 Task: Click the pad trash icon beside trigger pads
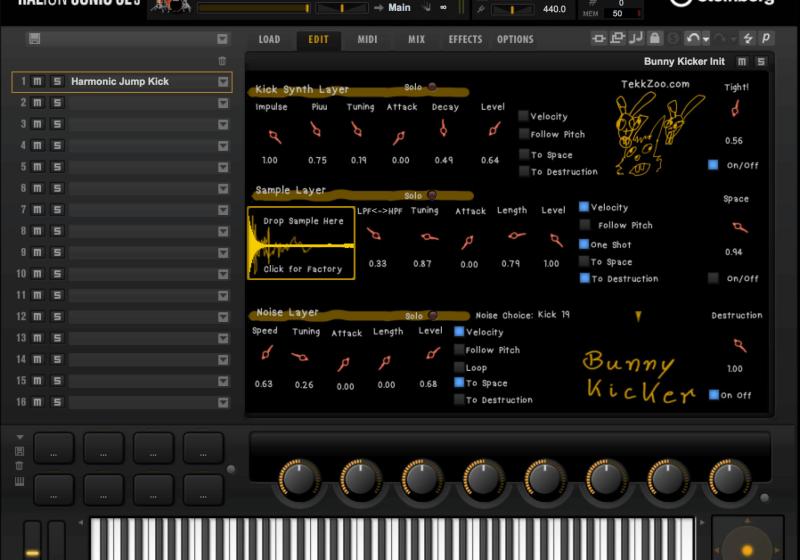[x=19, y=466]
